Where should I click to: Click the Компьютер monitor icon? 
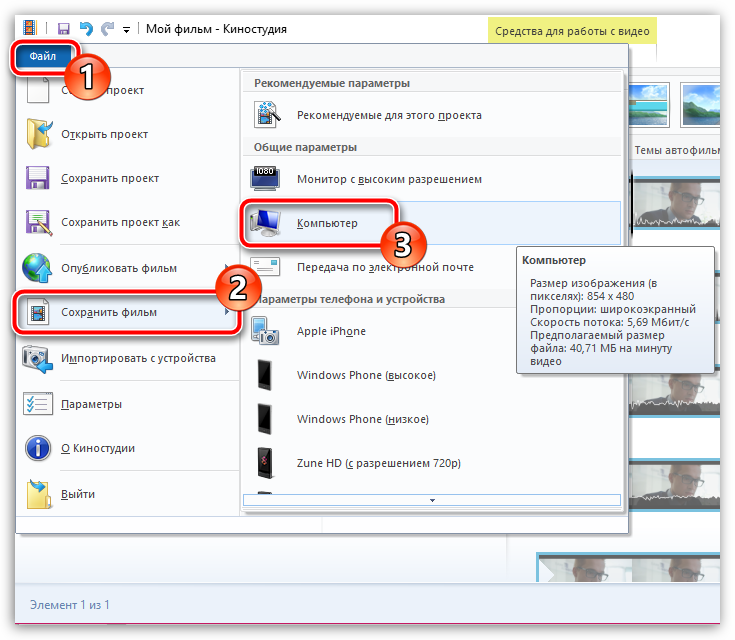pos(265,223)
